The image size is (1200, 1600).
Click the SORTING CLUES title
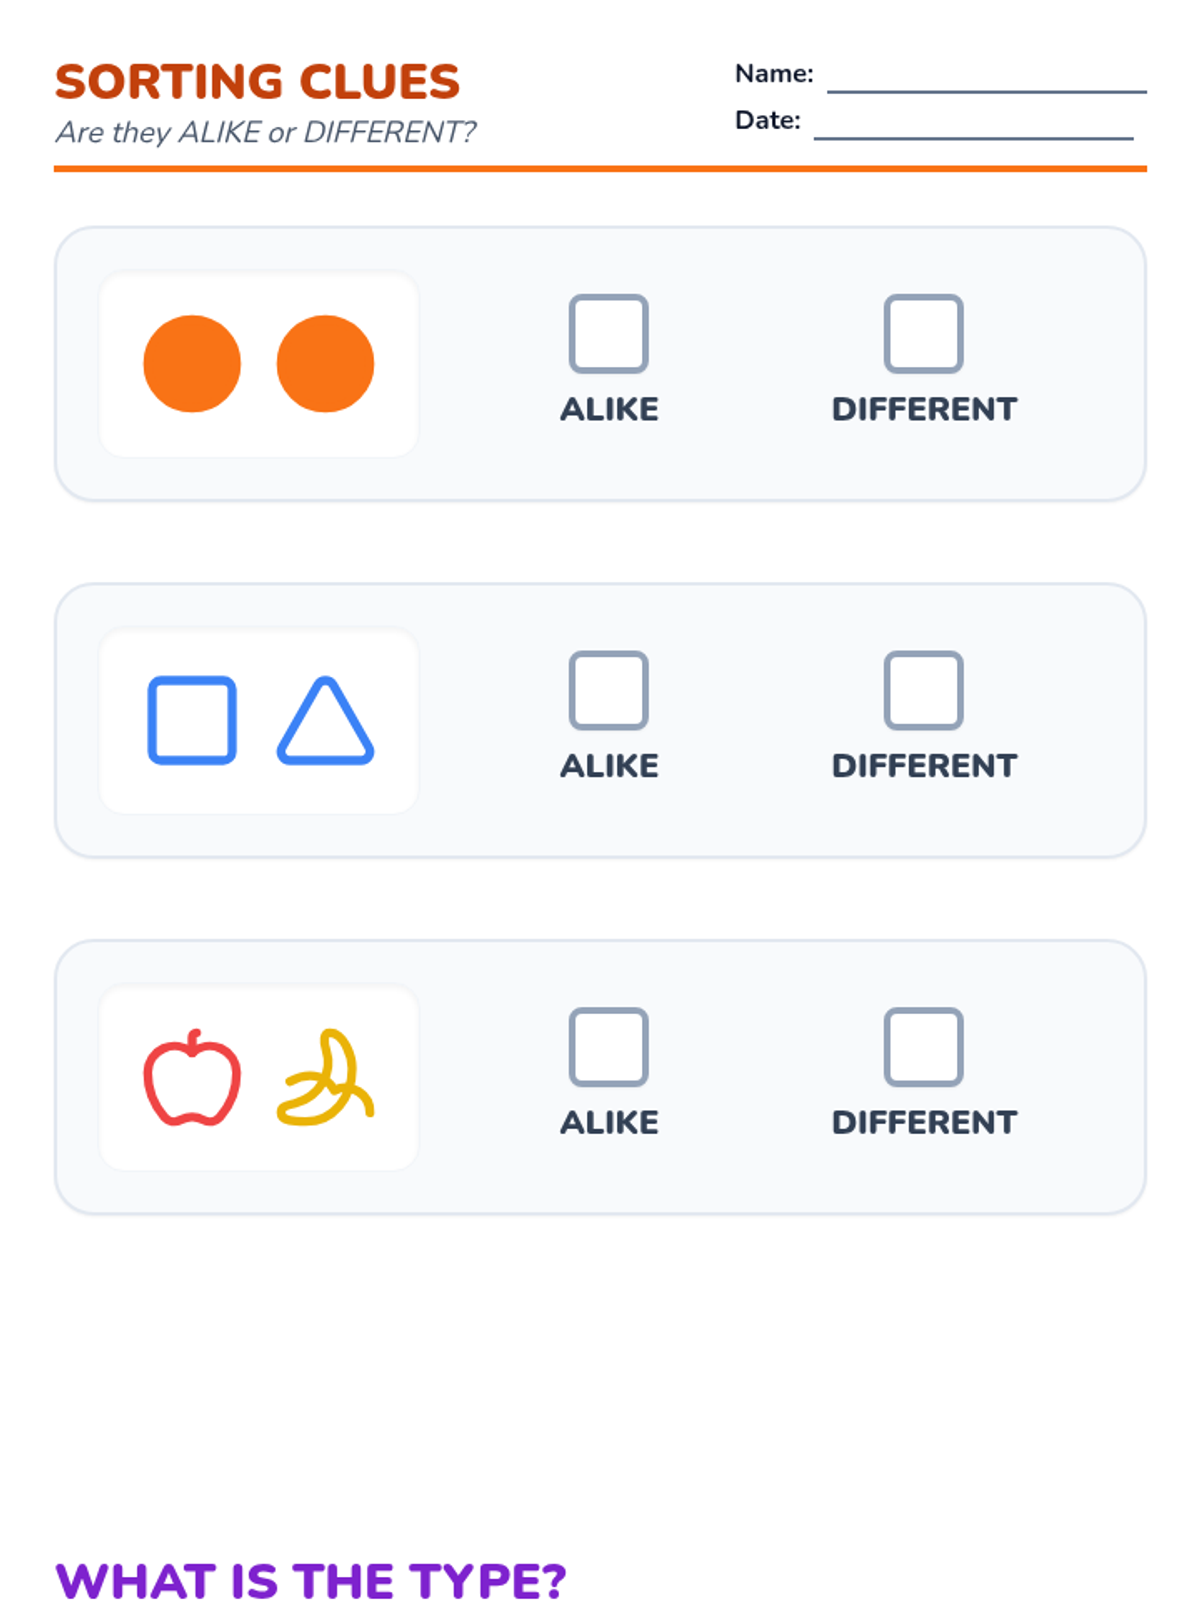coord(257,82)
